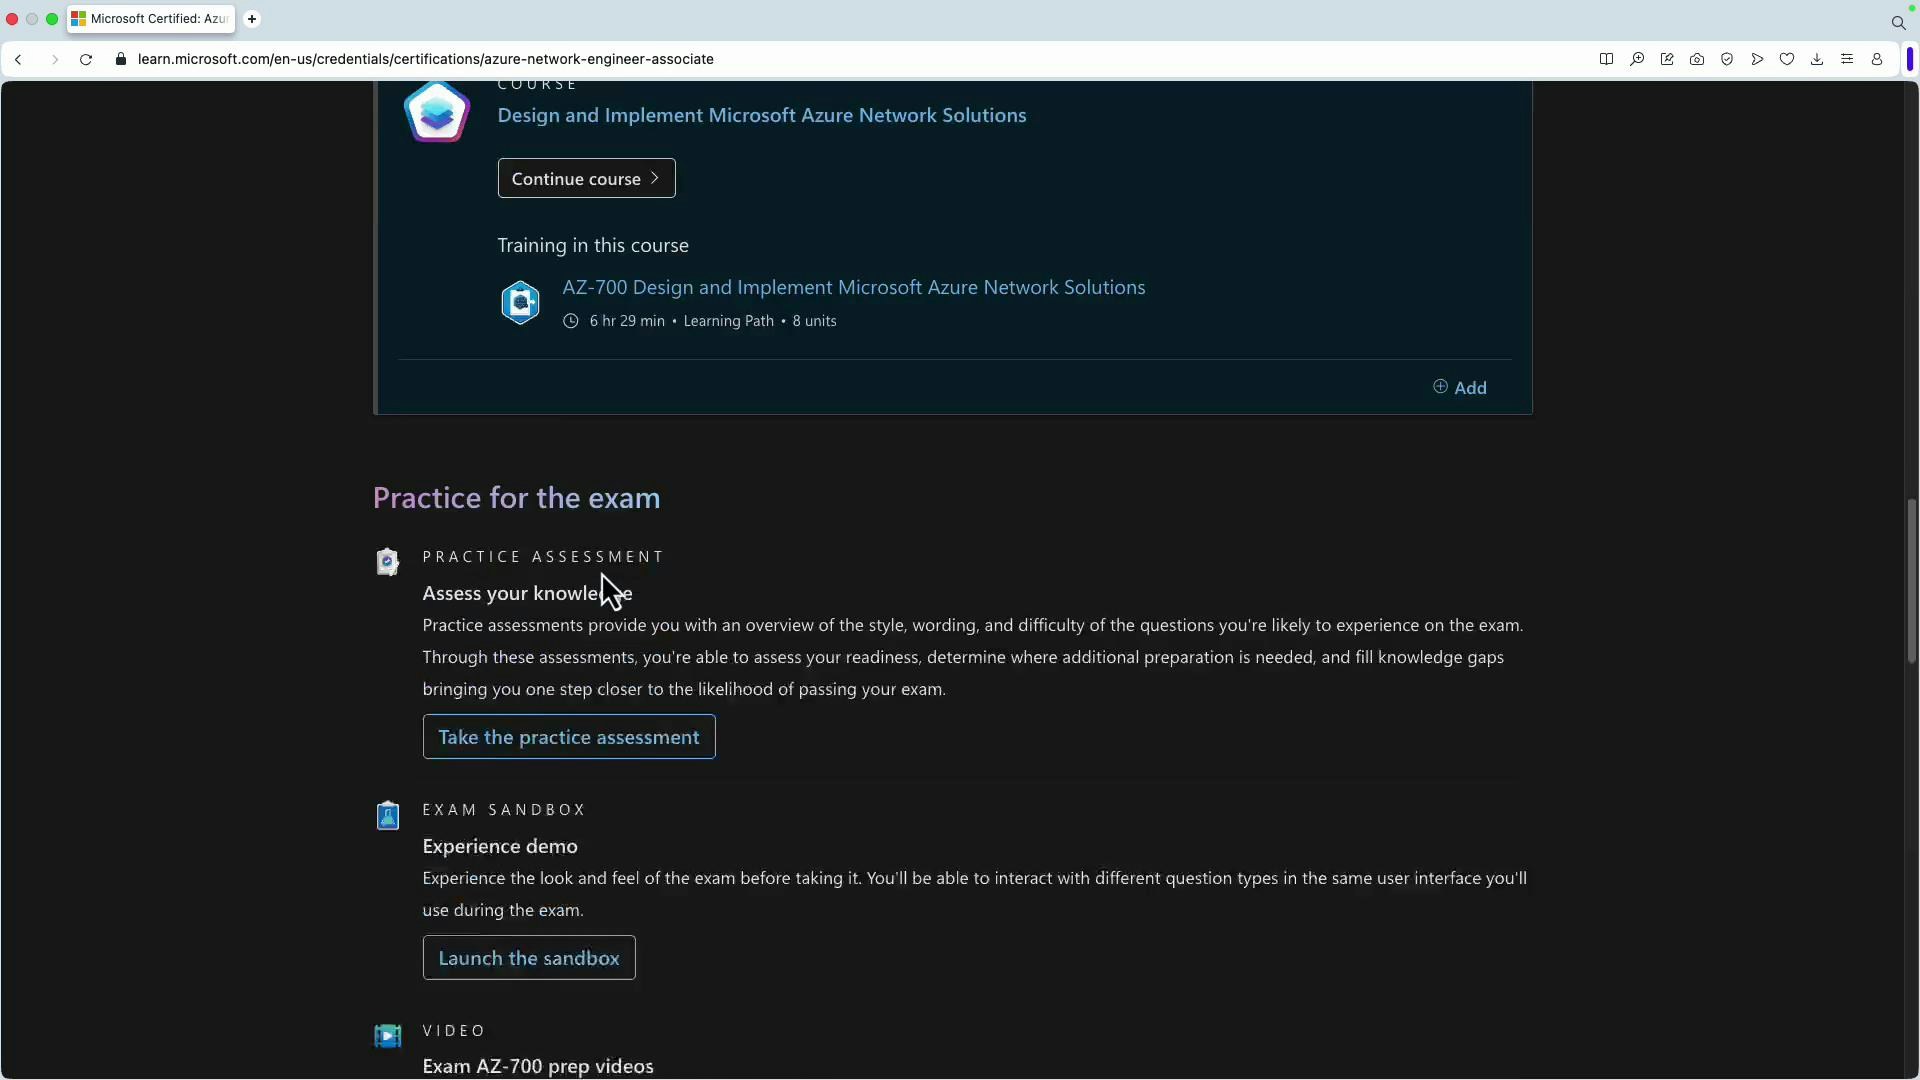Open the page annotation/markup tool
The image size is (1920, 1080).
(x=1667, y=59)
